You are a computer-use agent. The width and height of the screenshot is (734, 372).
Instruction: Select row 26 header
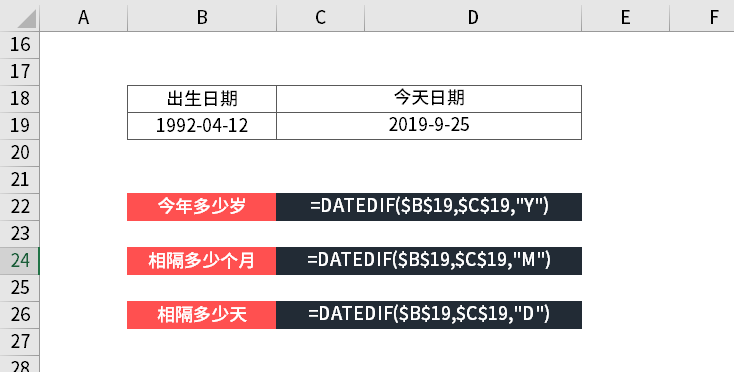pos(20,315)
